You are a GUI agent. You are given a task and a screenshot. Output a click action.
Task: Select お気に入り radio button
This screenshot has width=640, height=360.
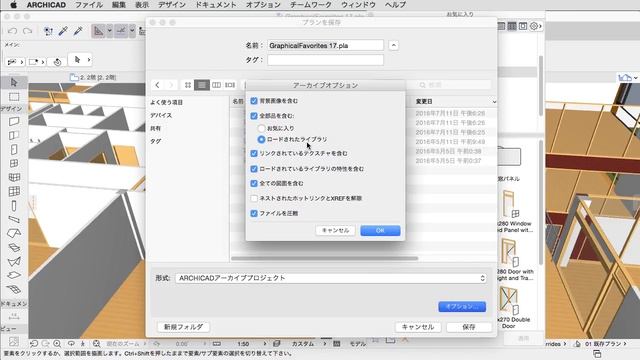pos(261,128)
